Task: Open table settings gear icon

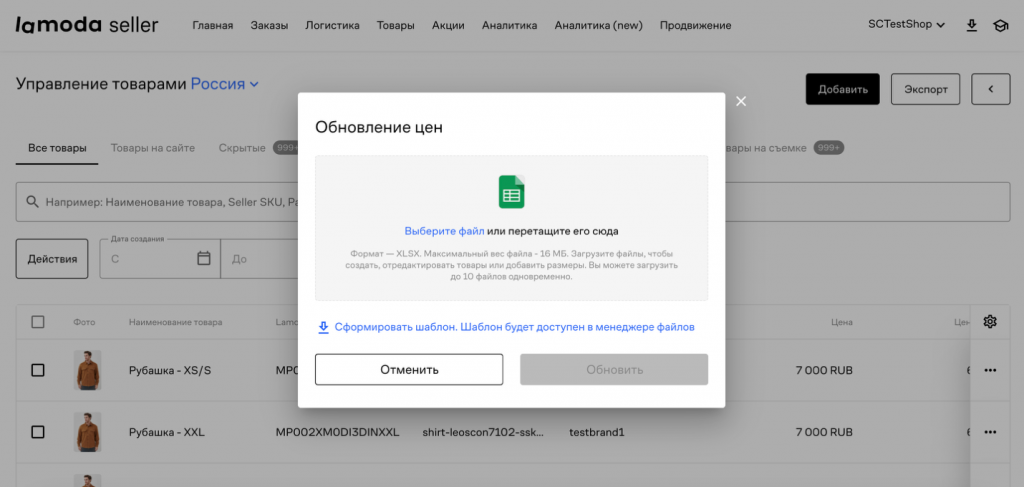Action: [990, 321]
